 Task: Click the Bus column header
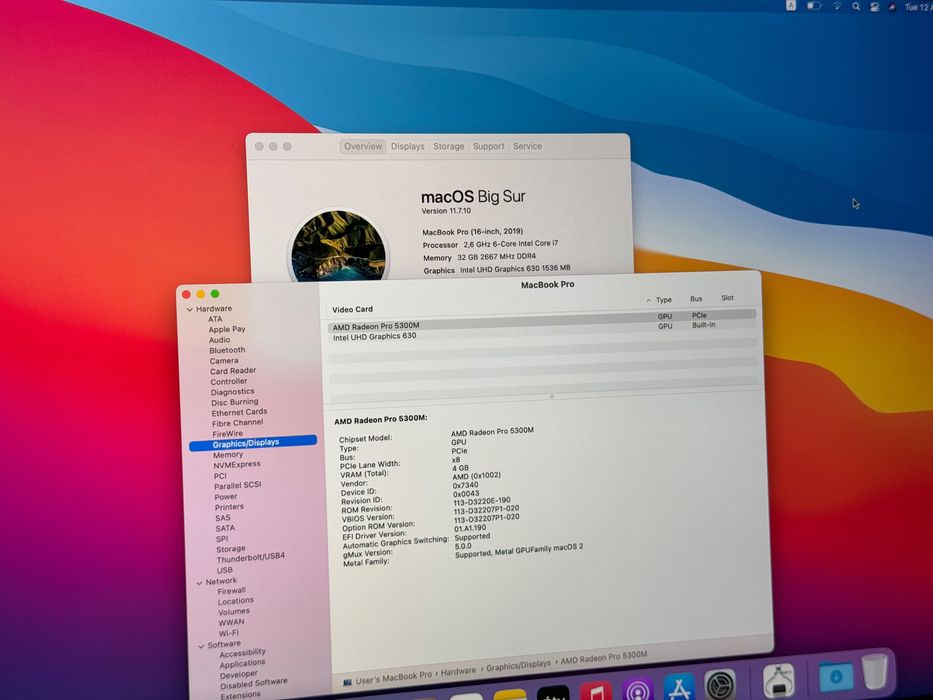coord(696,299)
